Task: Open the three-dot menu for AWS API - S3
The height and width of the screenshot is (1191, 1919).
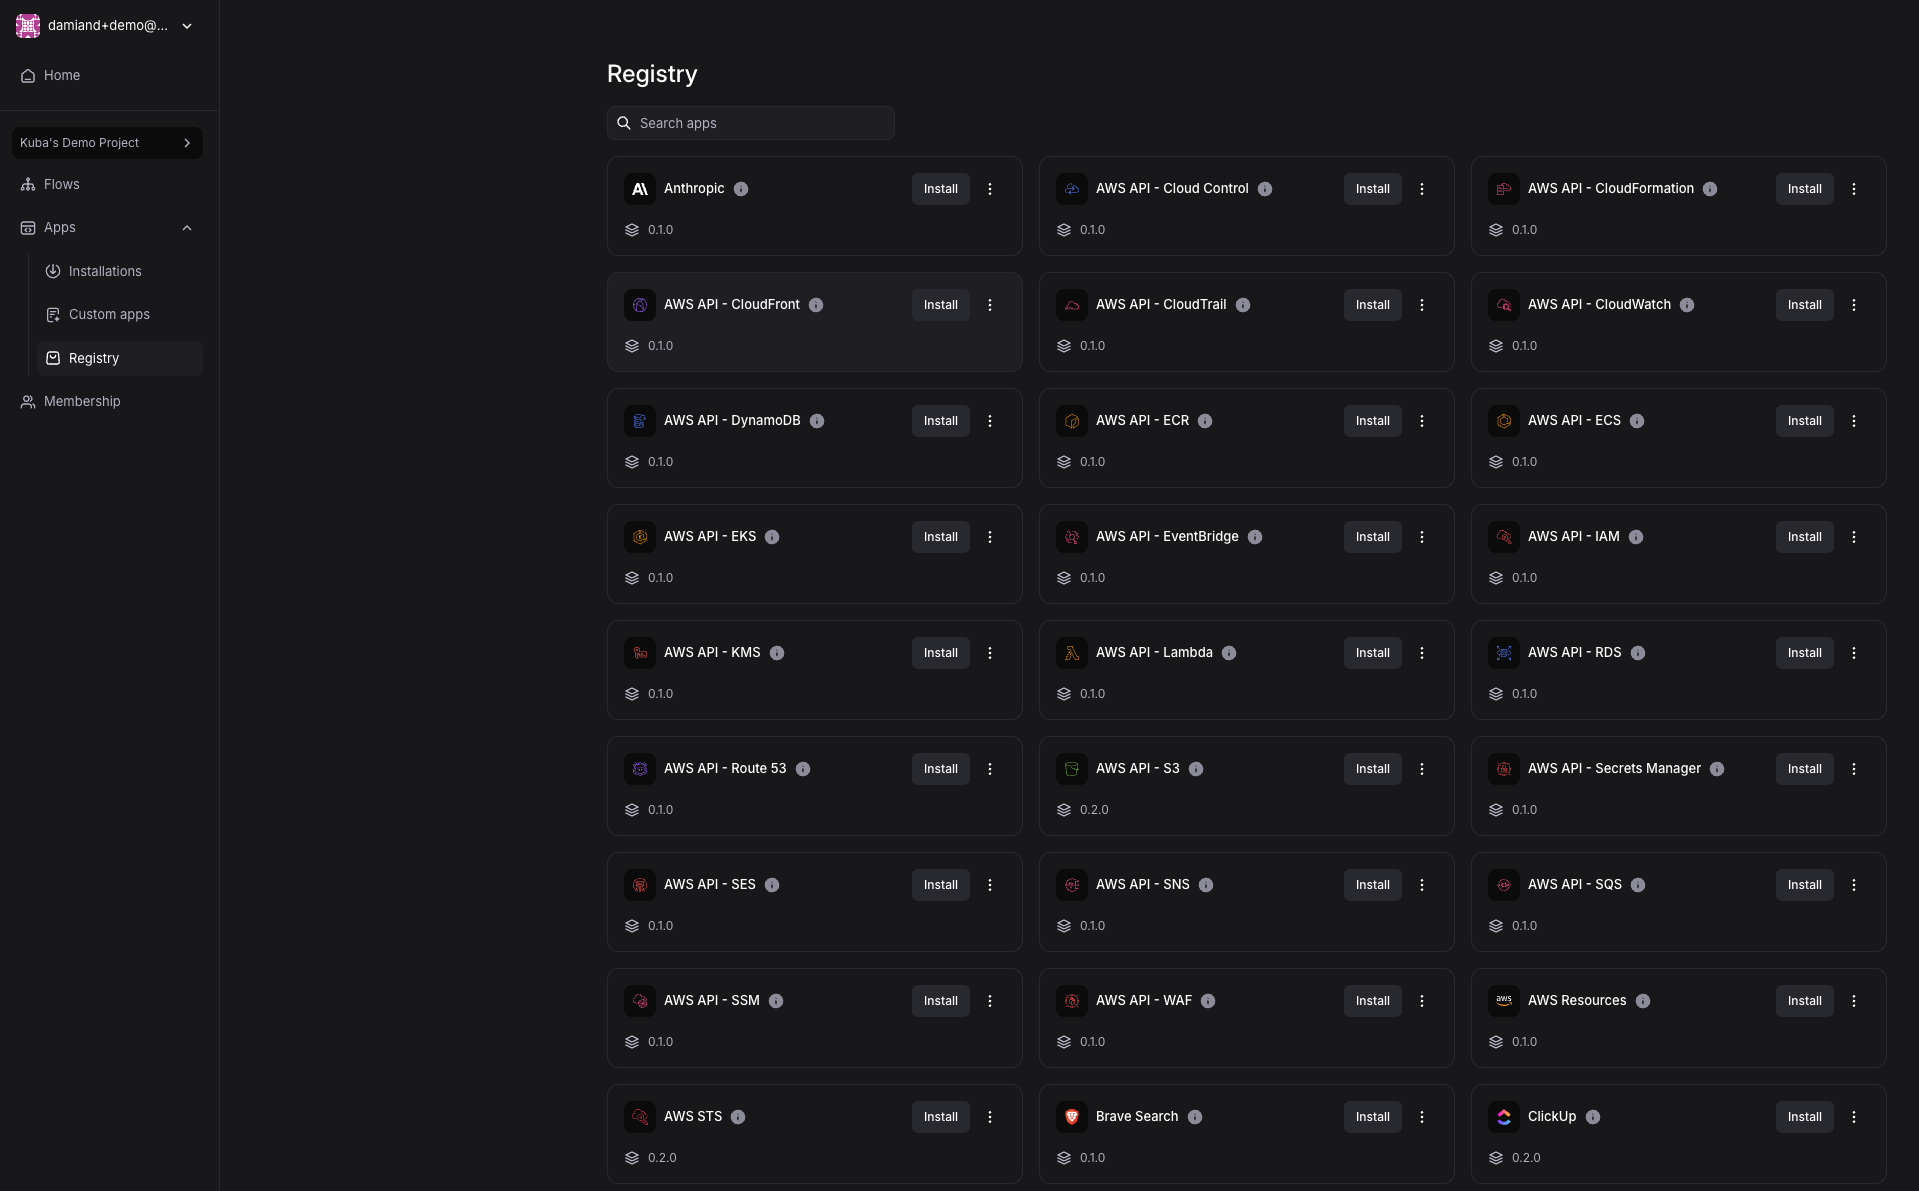Action: [1422, 769]
